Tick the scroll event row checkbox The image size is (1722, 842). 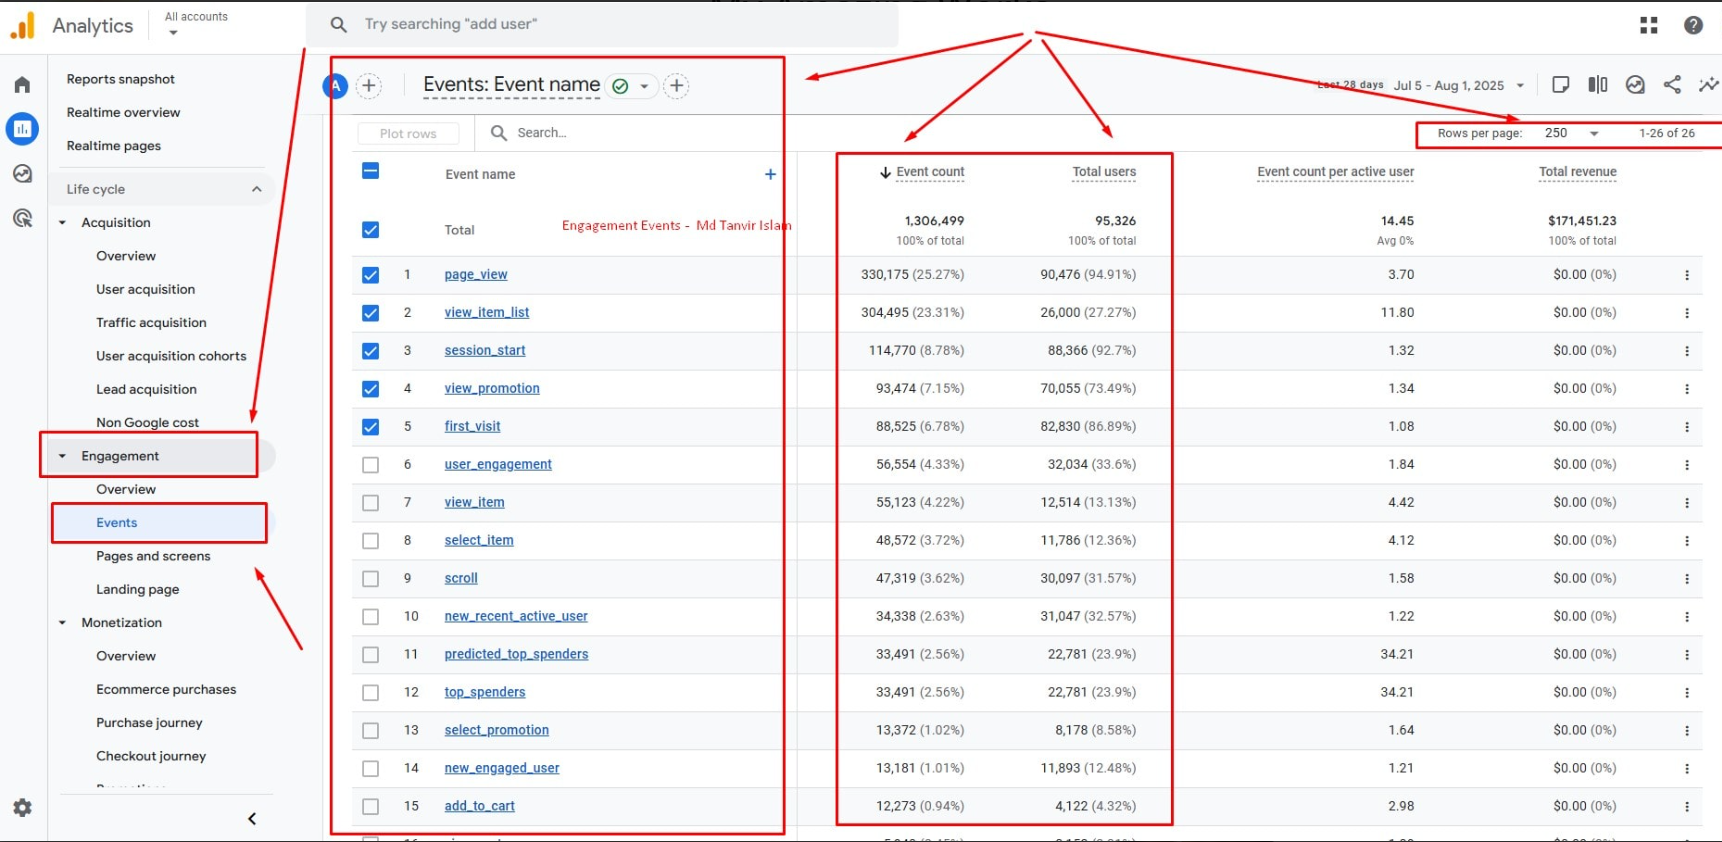370,579
